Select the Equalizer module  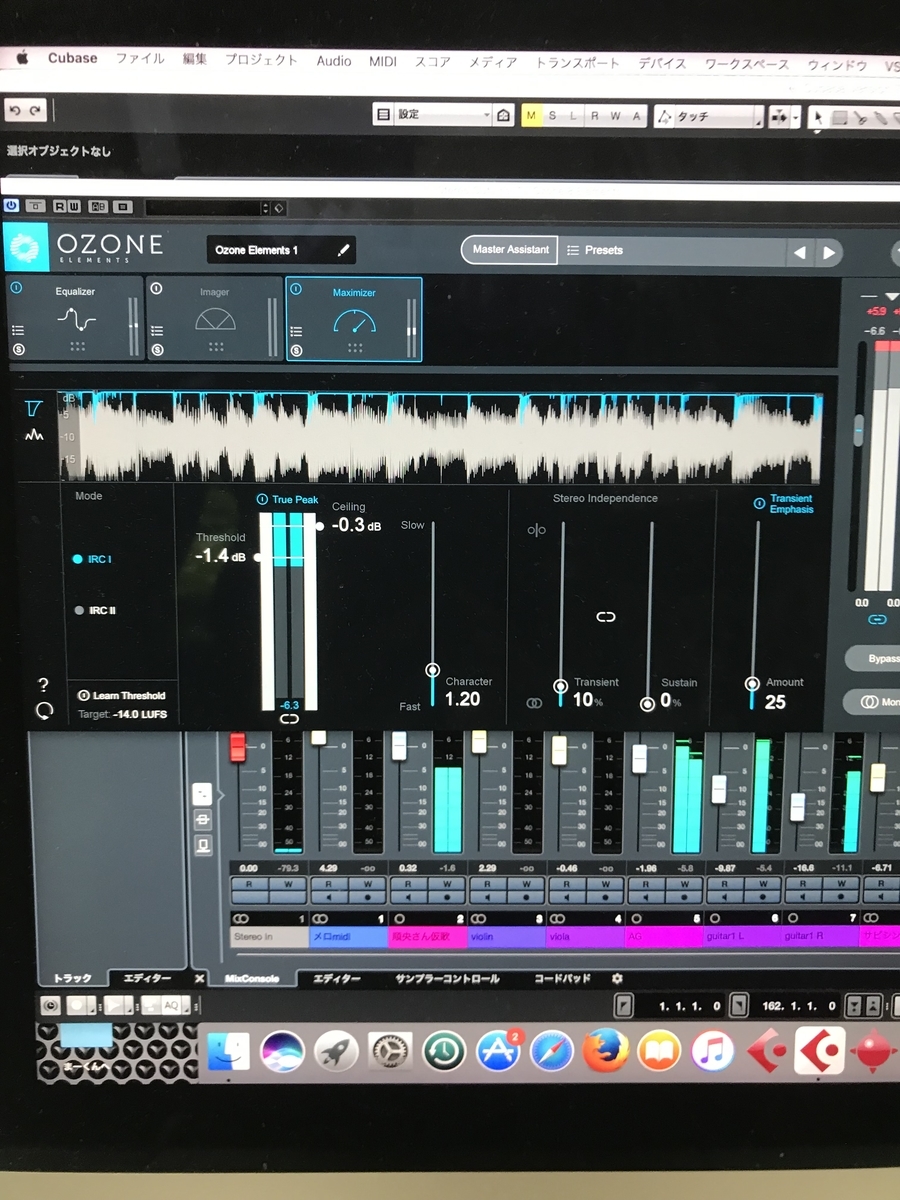coord(75,318)
